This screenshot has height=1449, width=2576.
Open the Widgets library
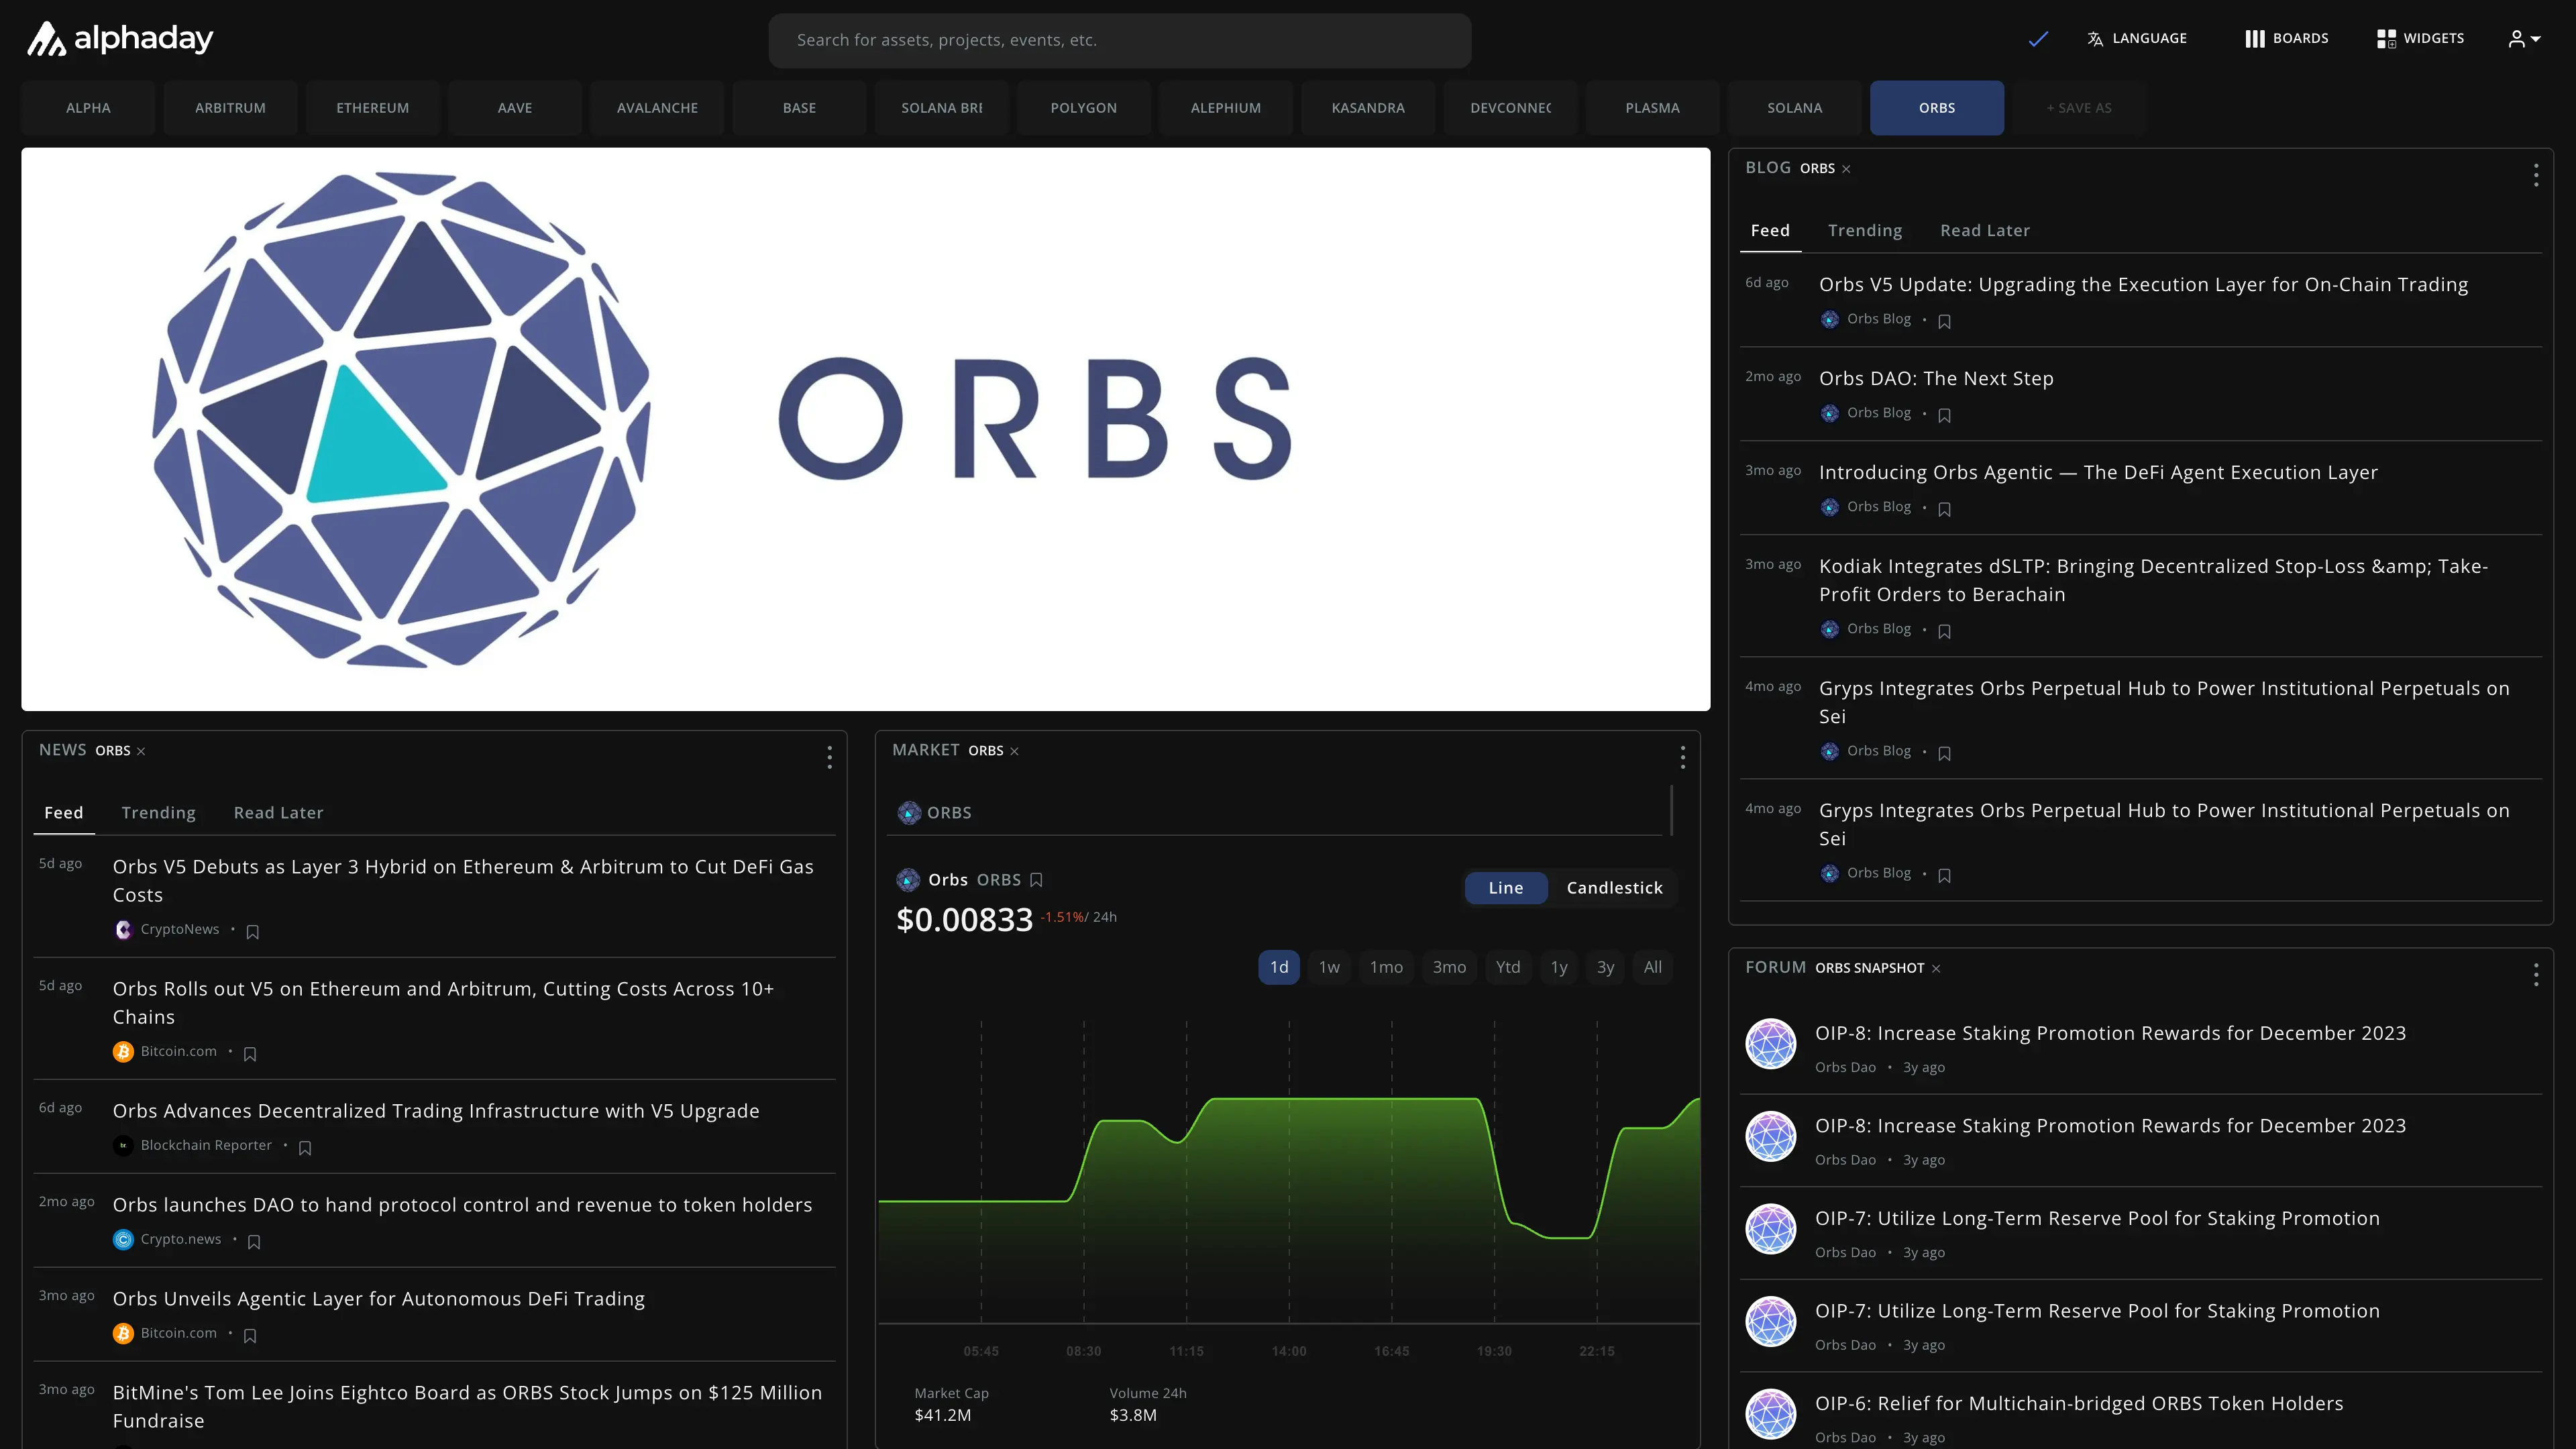click(2420, 39)
